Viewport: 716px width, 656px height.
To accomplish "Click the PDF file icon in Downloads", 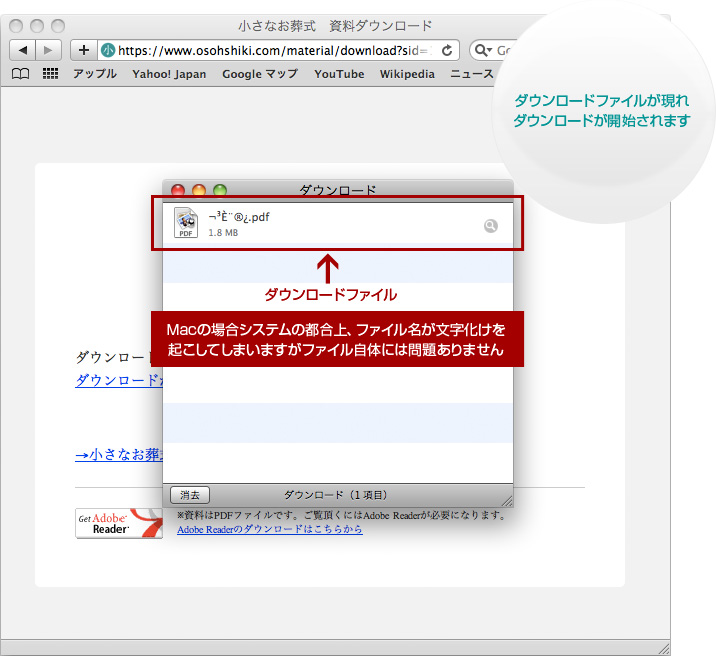I will click(x=186, y=223).
